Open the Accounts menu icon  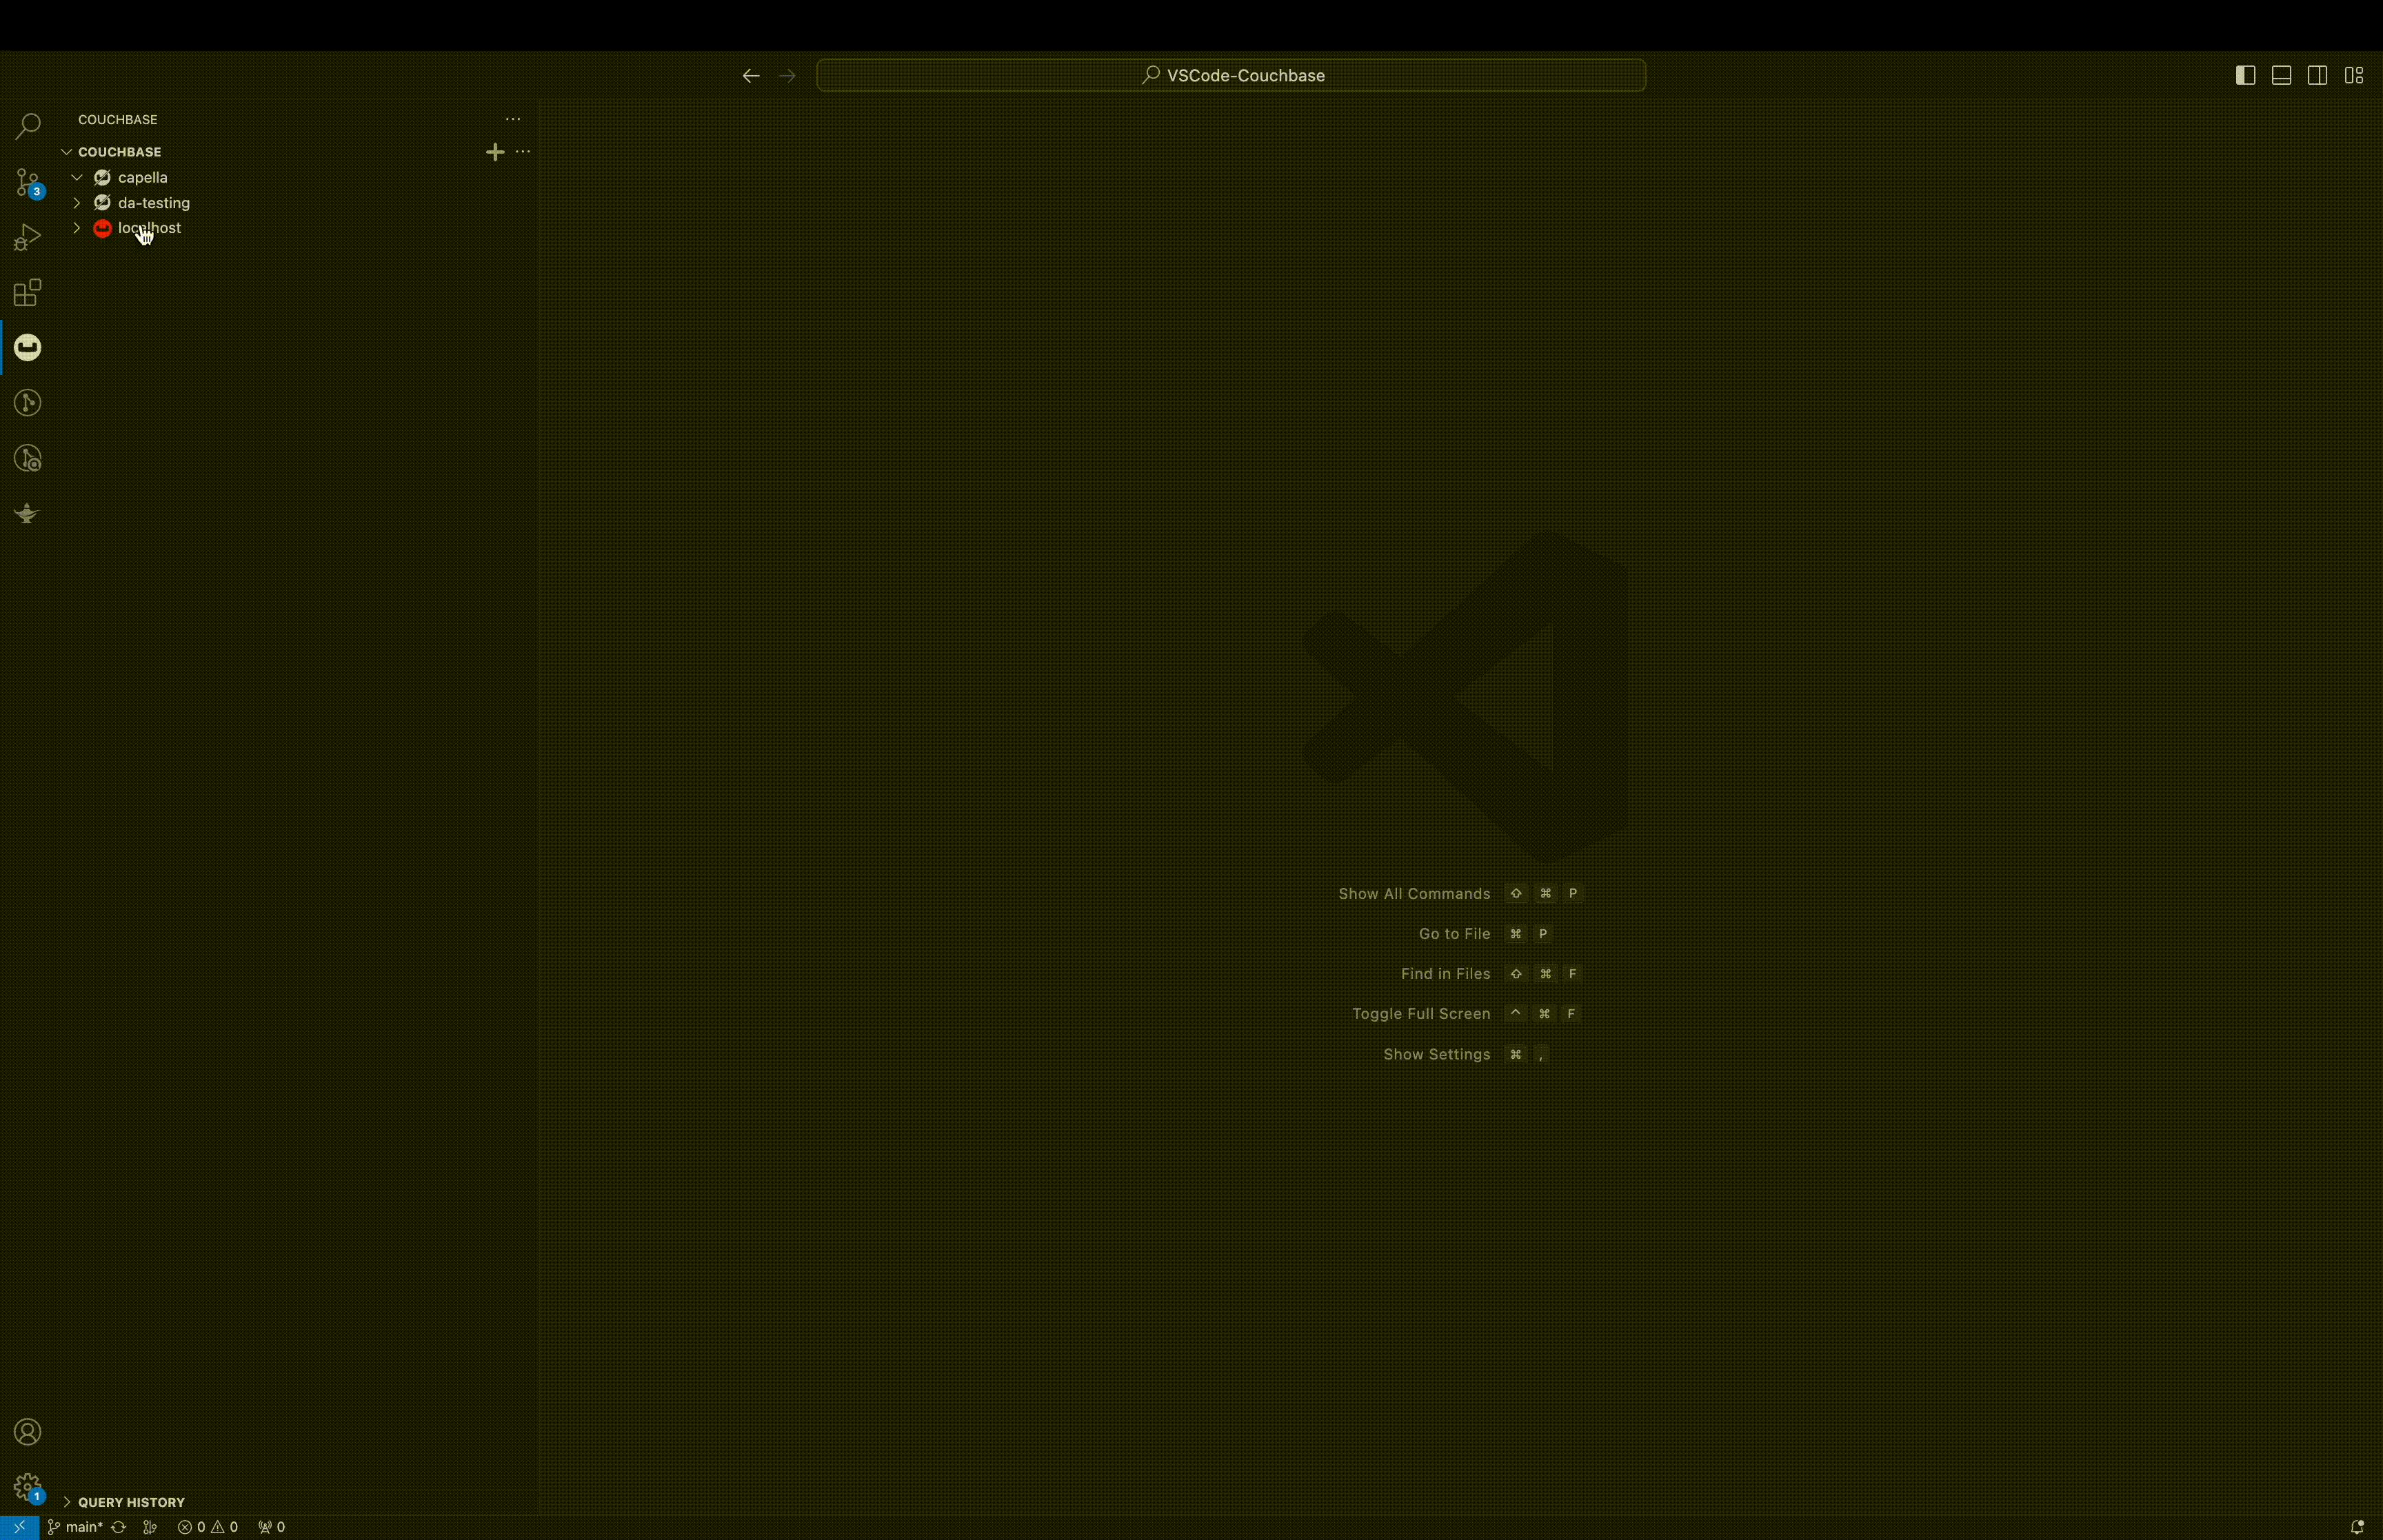click(27, 1432)
